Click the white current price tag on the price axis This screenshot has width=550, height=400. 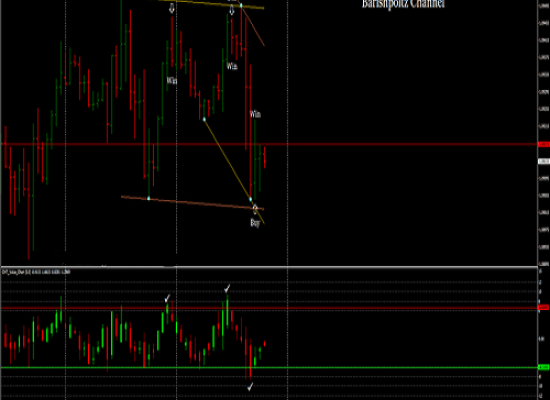click(x=544, y=161)
